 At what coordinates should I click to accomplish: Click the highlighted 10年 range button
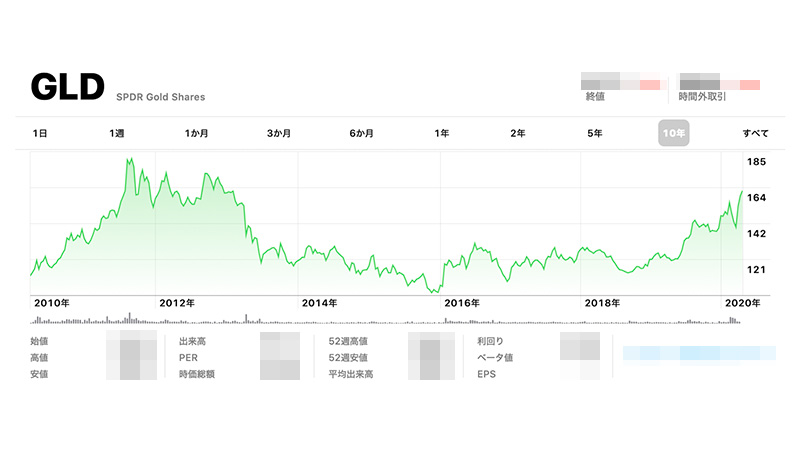coord(673,133)
